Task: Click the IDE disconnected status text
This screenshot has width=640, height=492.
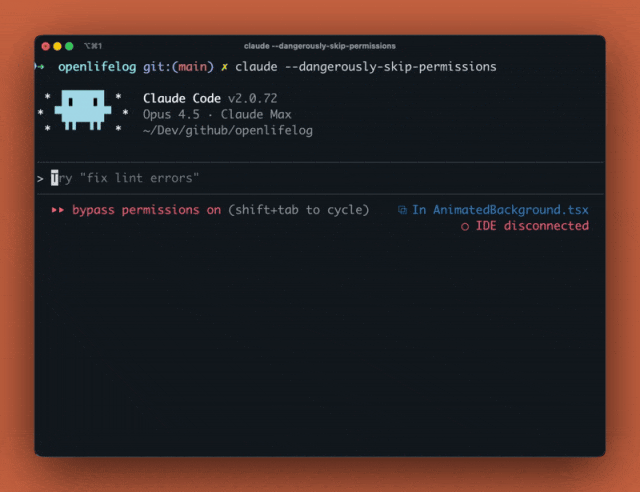Action: (x=532, y=226)
